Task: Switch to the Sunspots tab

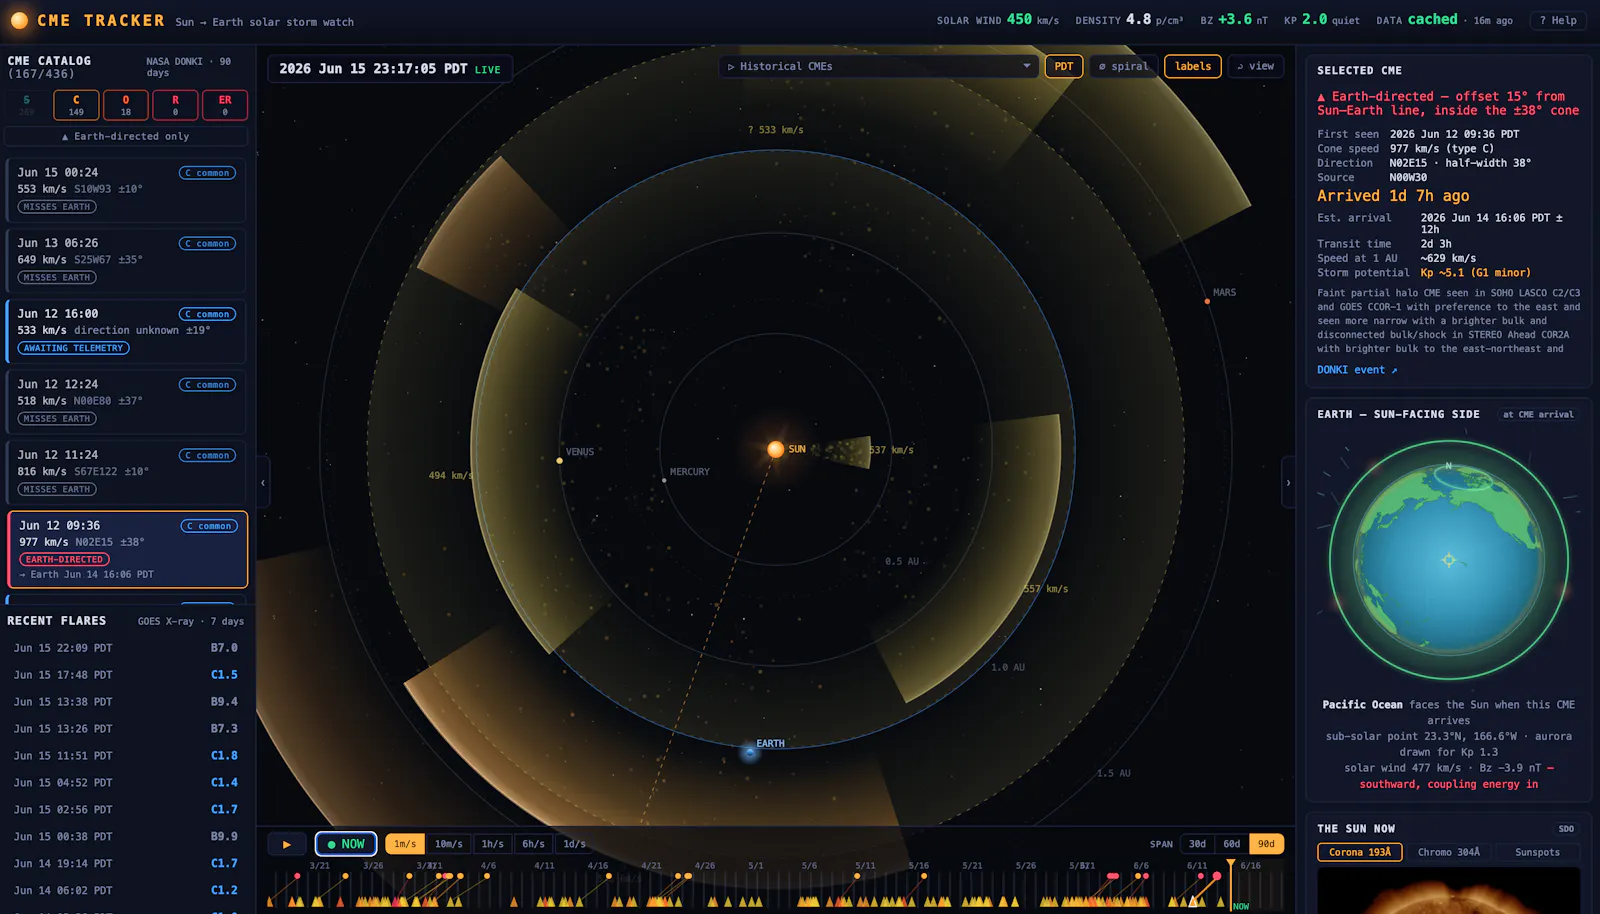Action: tap(1537, 852)
